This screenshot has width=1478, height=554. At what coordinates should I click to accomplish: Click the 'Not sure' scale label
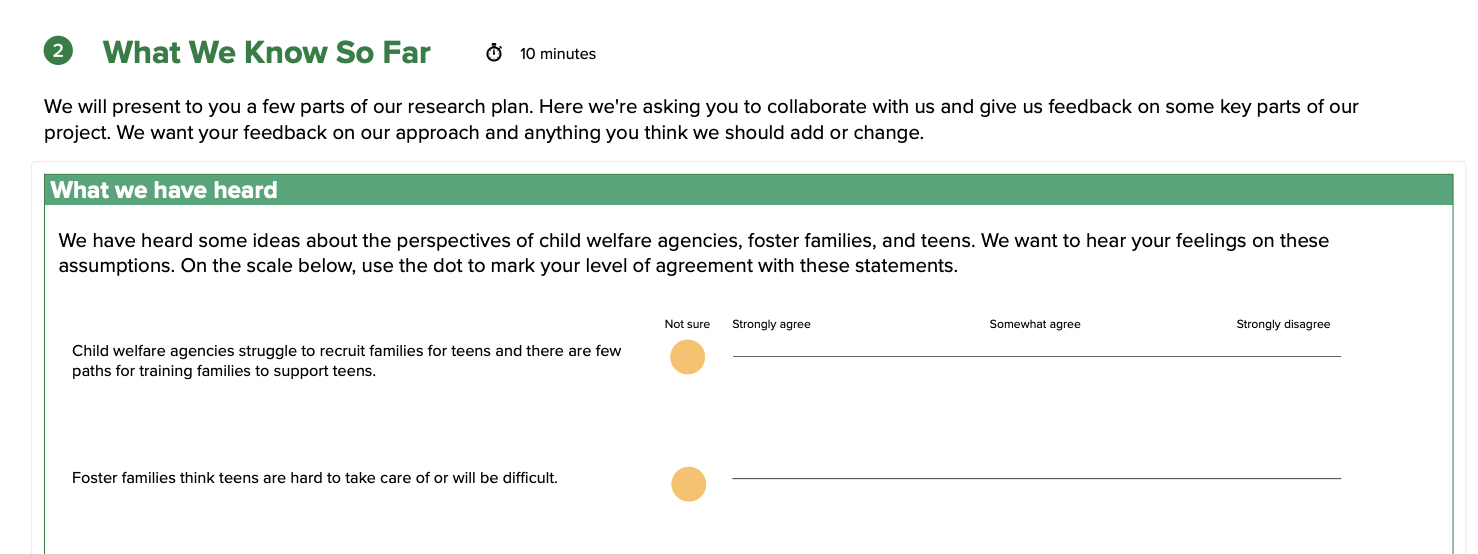[x=687, y=324]
